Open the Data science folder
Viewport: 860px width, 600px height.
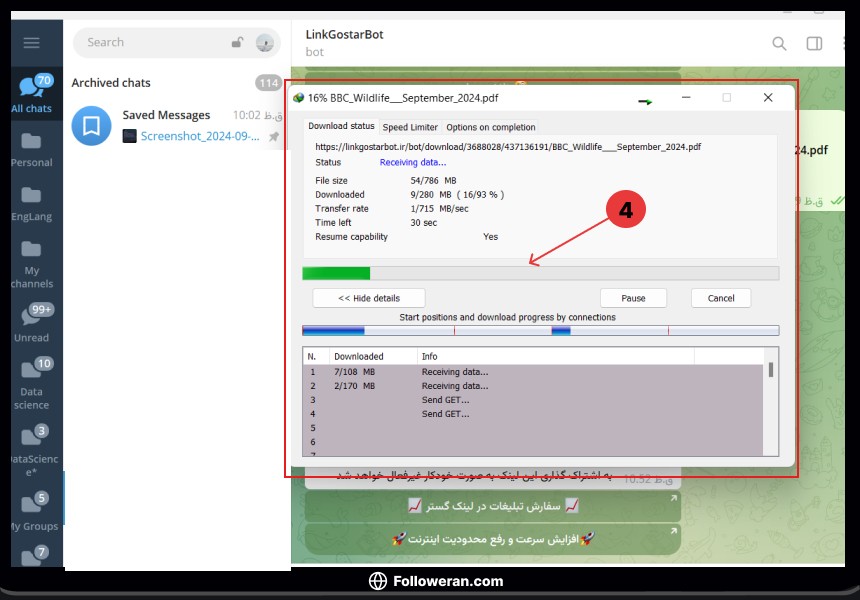tap(31, 384)
